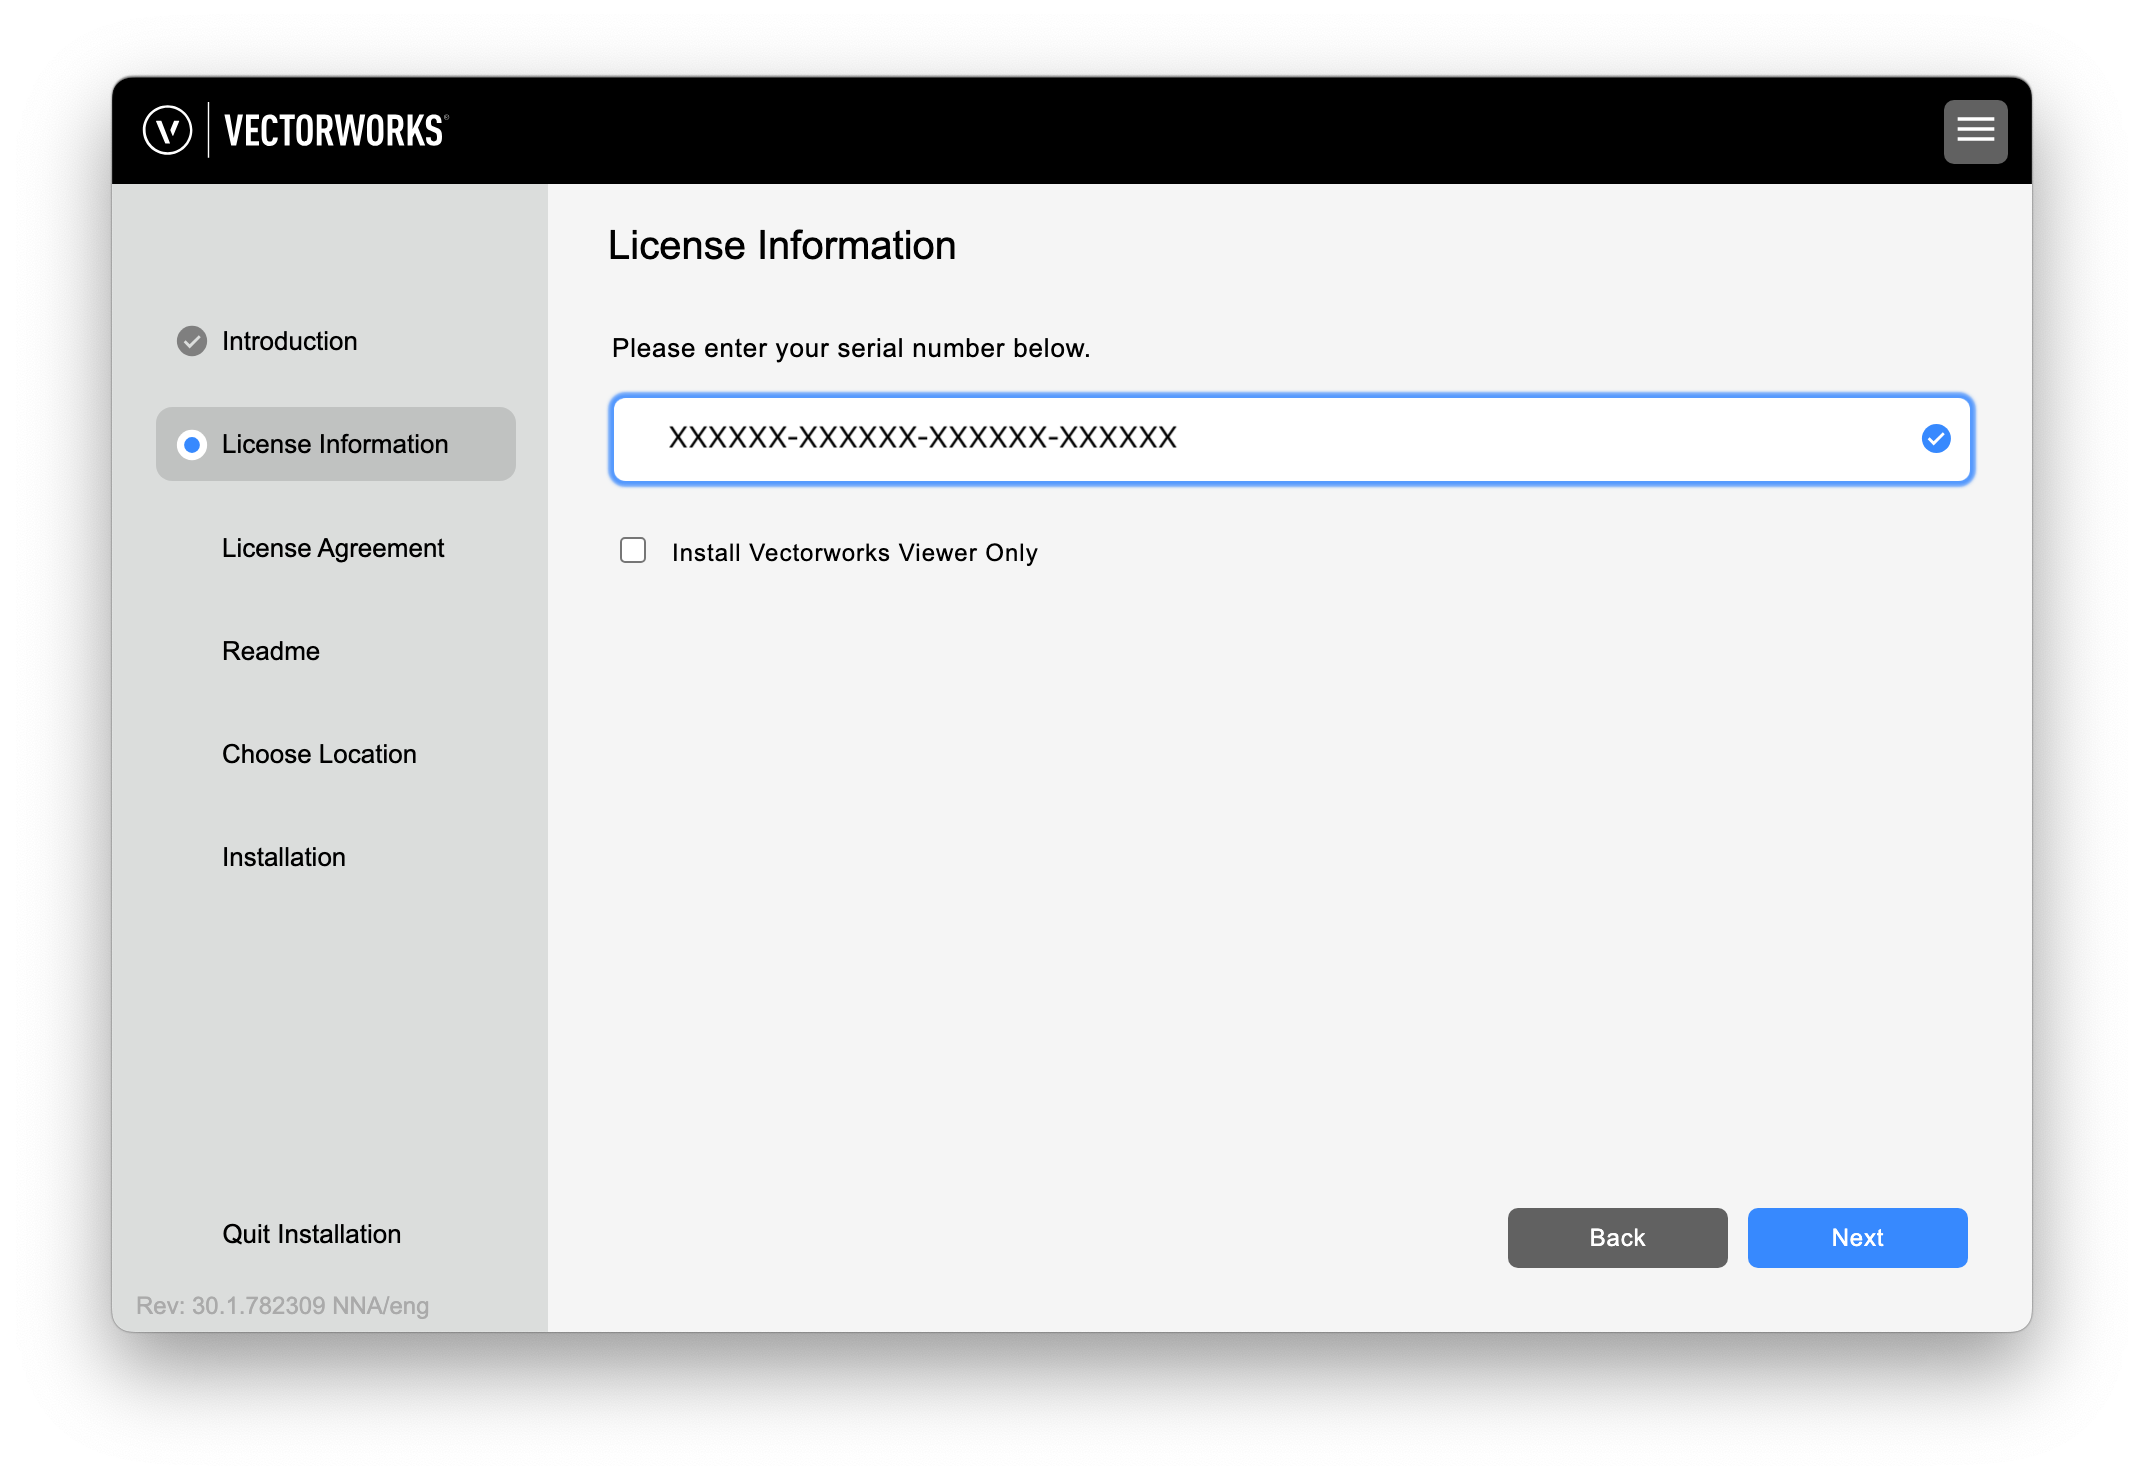Click the Install Vectorworks Viewer Only label
The height and width of the screenshot is (1480, 2144).
(854, 552)
